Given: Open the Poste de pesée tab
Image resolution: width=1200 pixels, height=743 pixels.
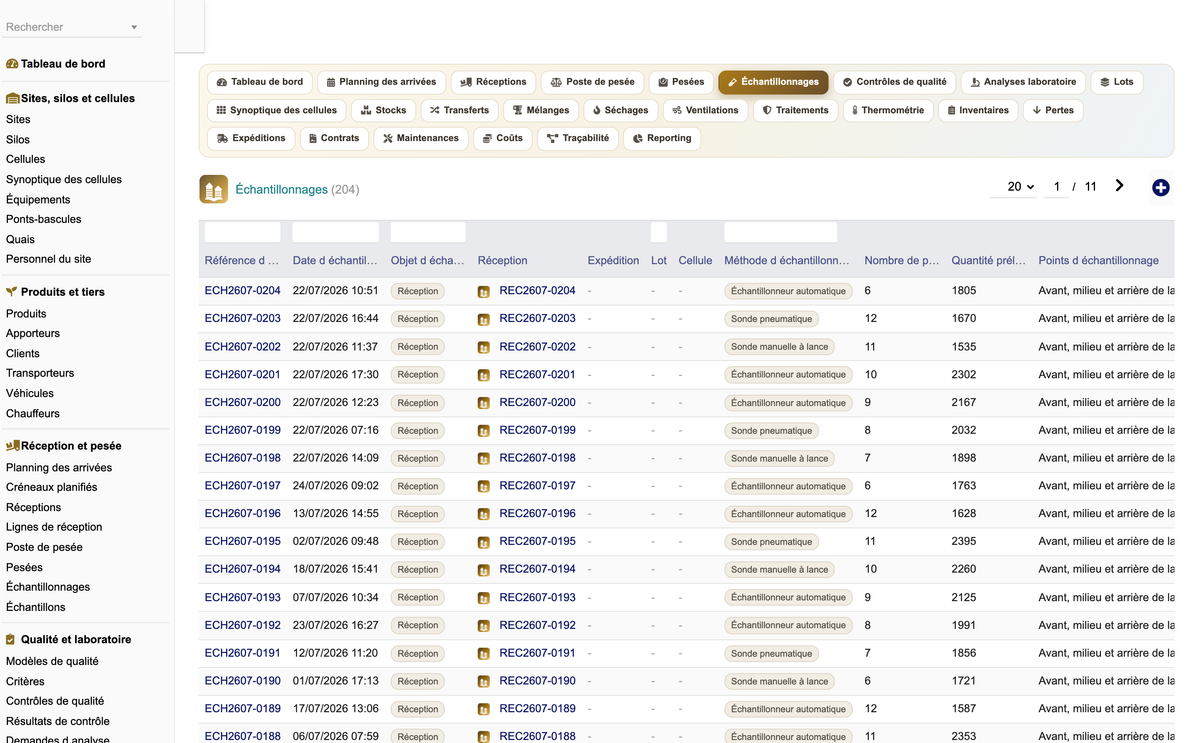Looking at the screenshot, I should [593, 82].
